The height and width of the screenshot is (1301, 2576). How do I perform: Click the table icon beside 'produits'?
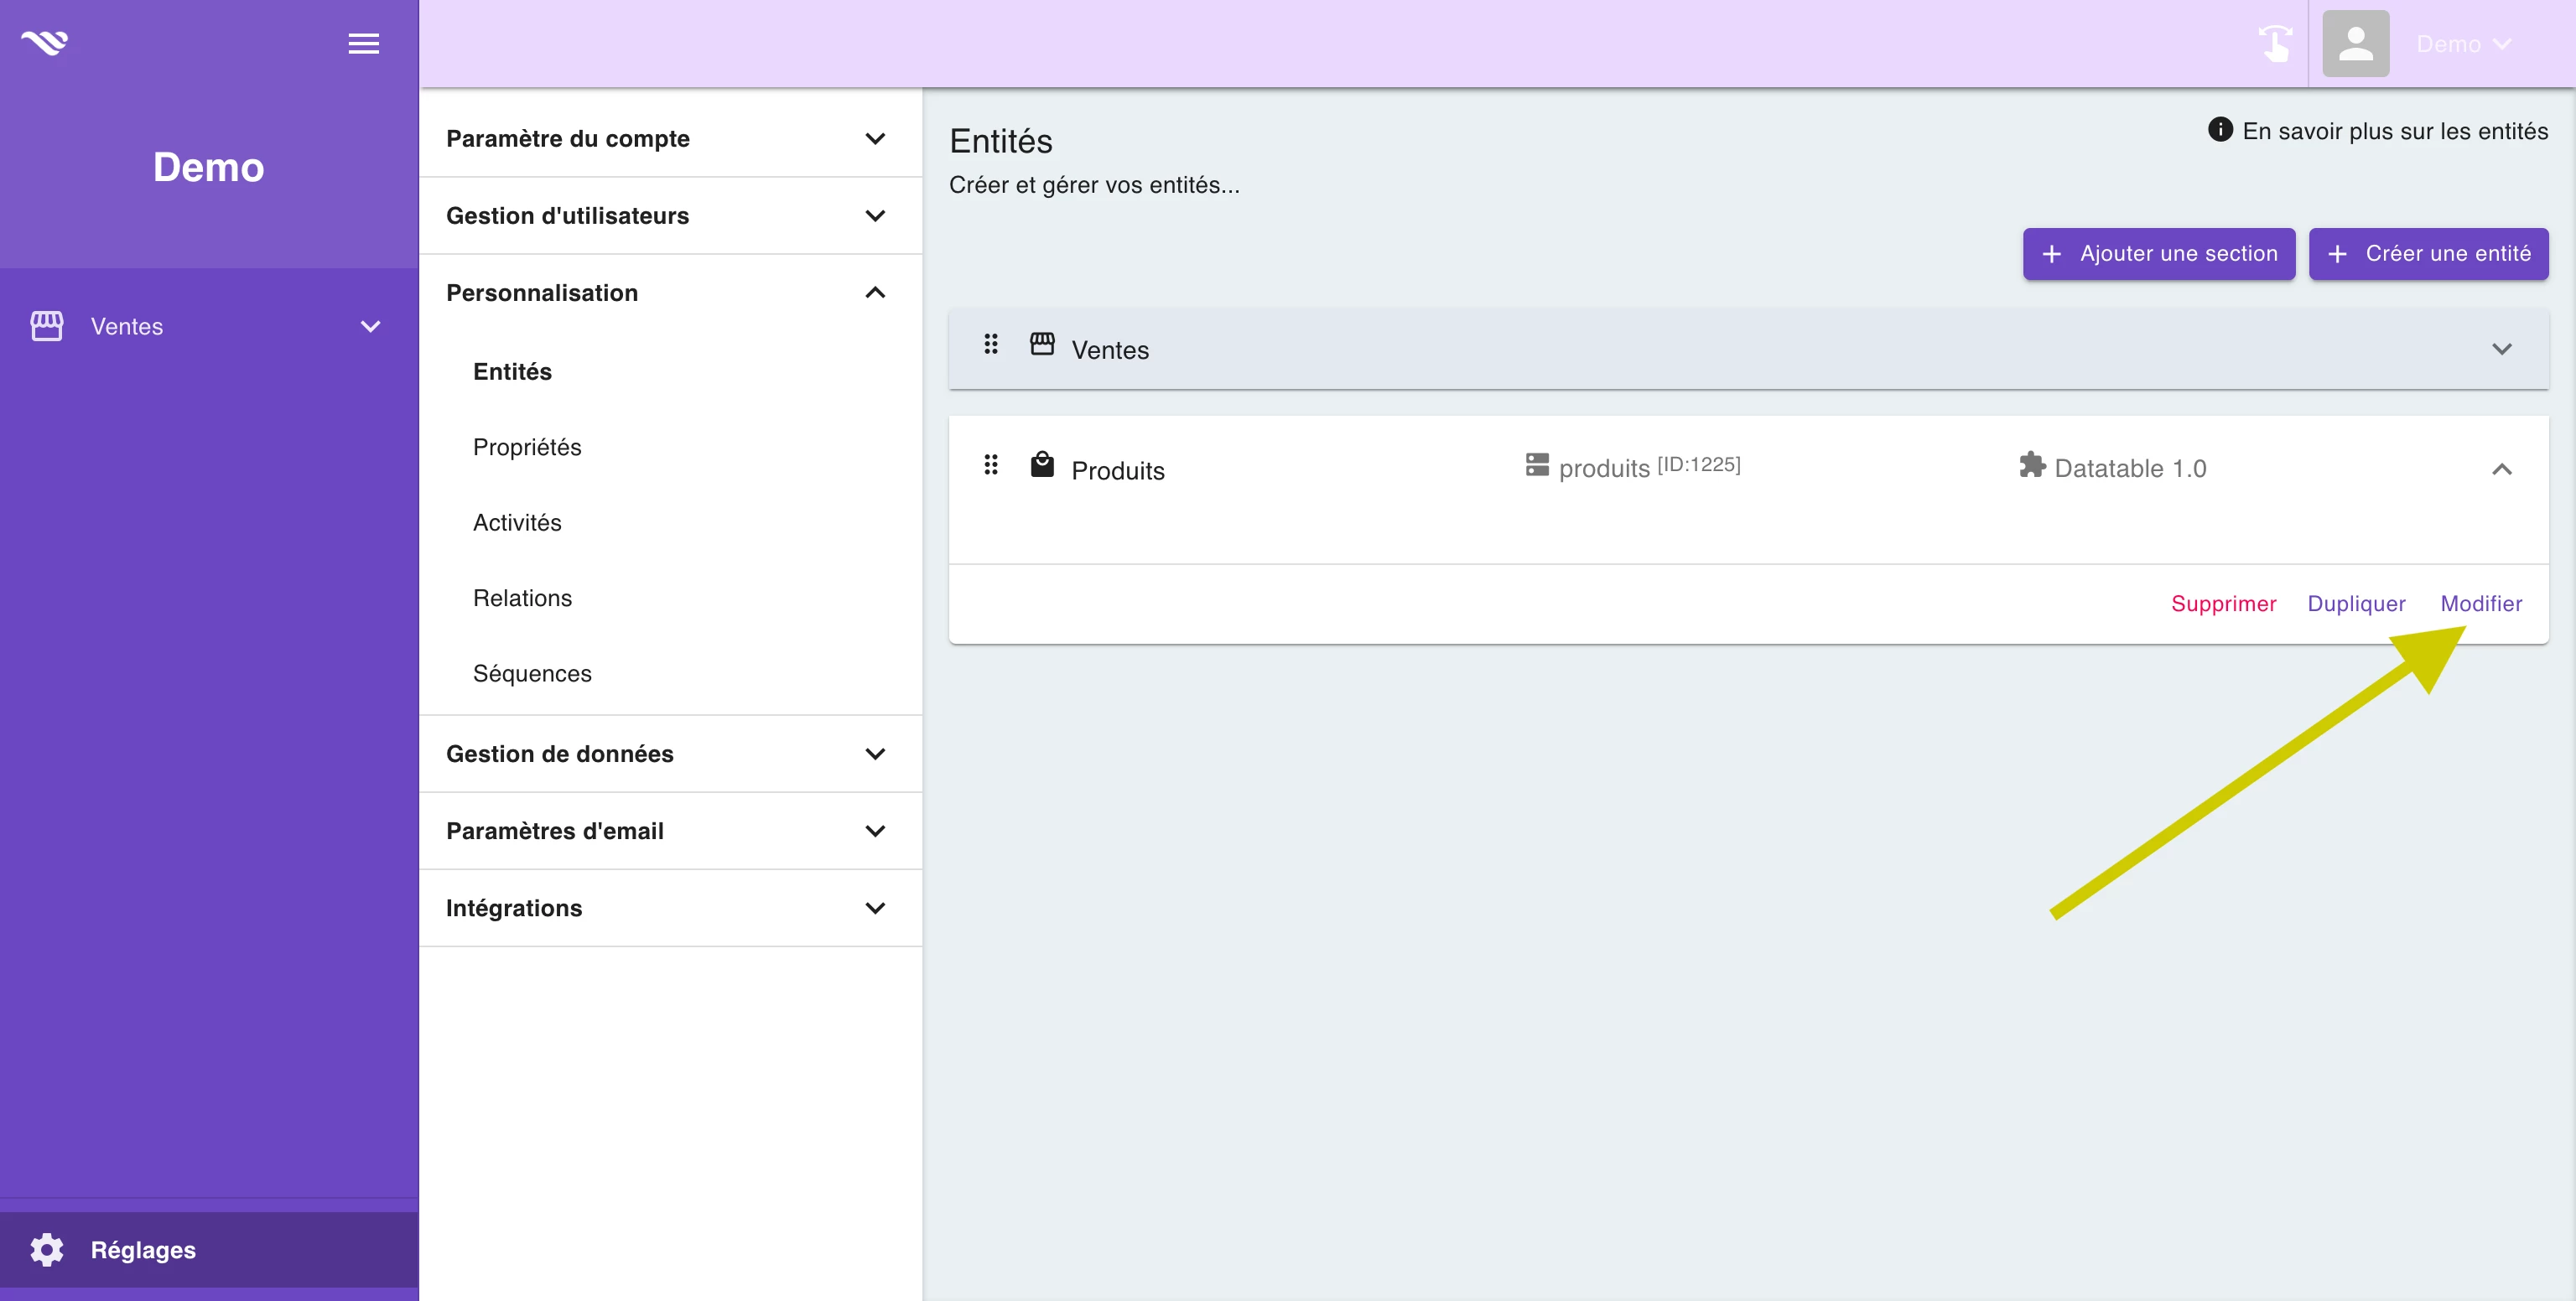(x=1537, y=465)
